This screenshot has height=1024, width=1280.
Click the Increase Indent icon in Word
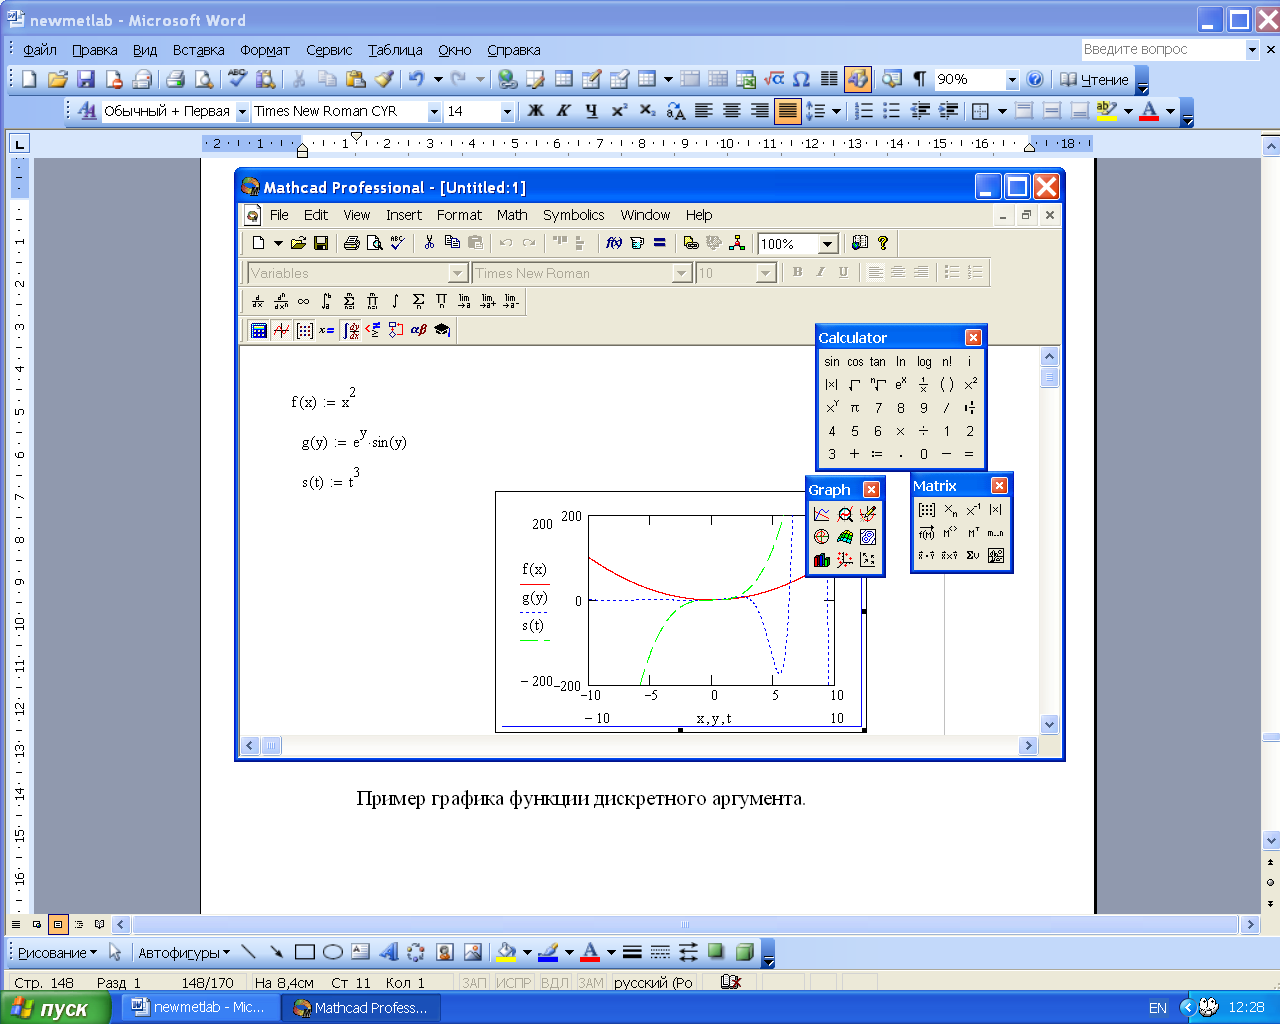948,111
